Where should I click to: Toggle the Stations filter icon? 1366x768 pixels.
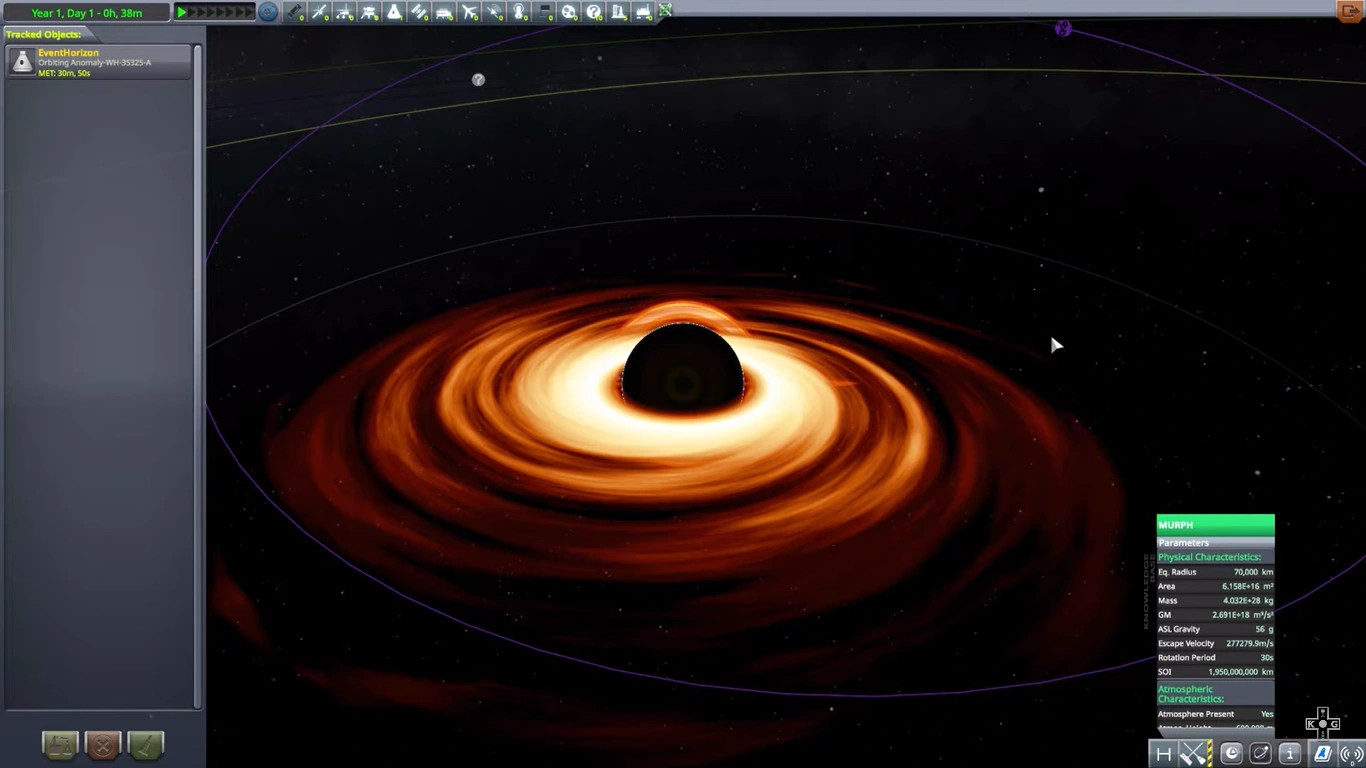coord(420,12)
